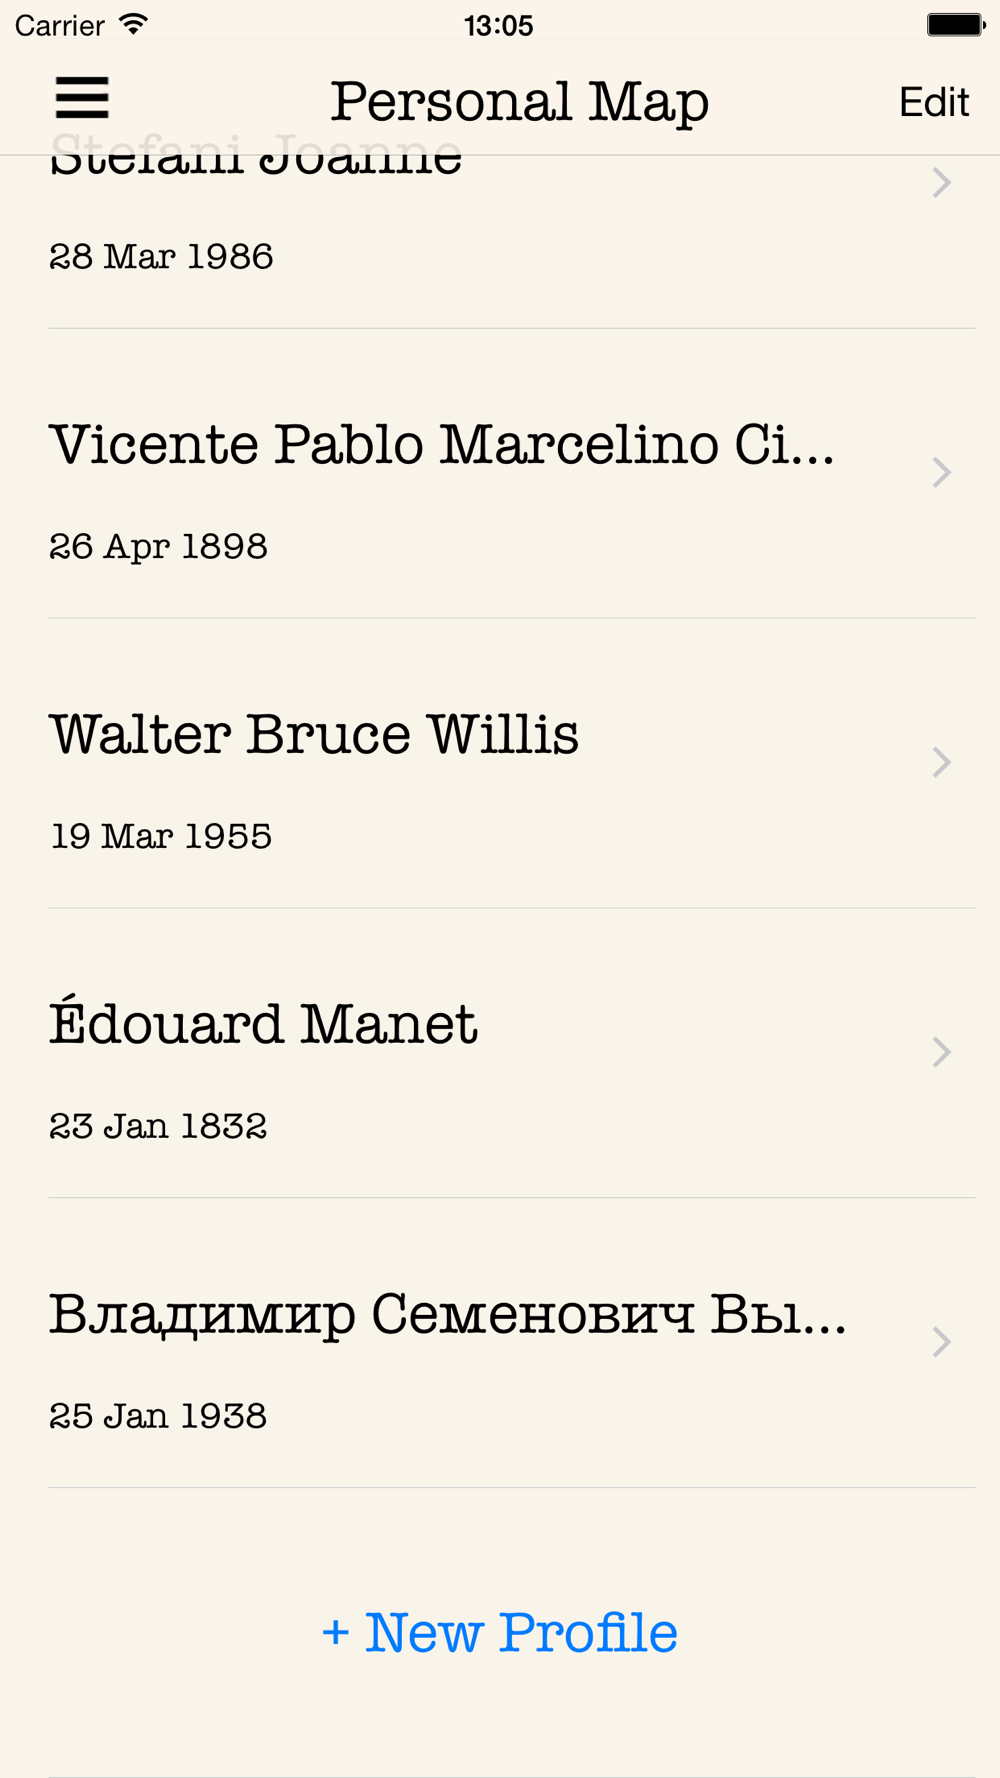Select Walter Bruce Willis profile name
This screenshot has height=1778, width=1000.
click(x=314, y=735)
